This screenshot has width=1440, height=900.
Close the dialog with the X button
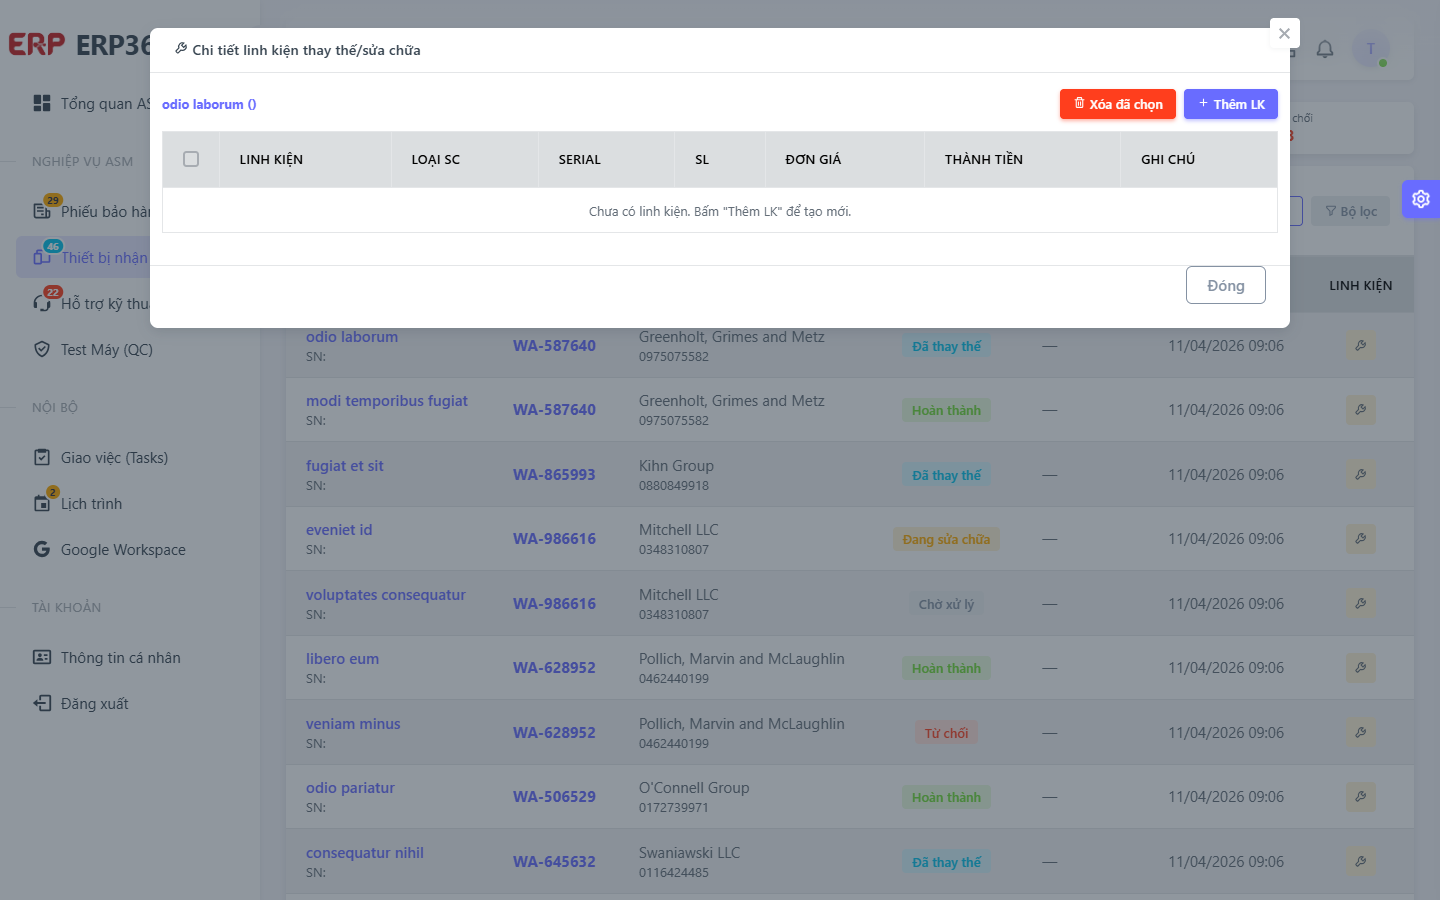pyautogui.click(x=1284, y=33)
